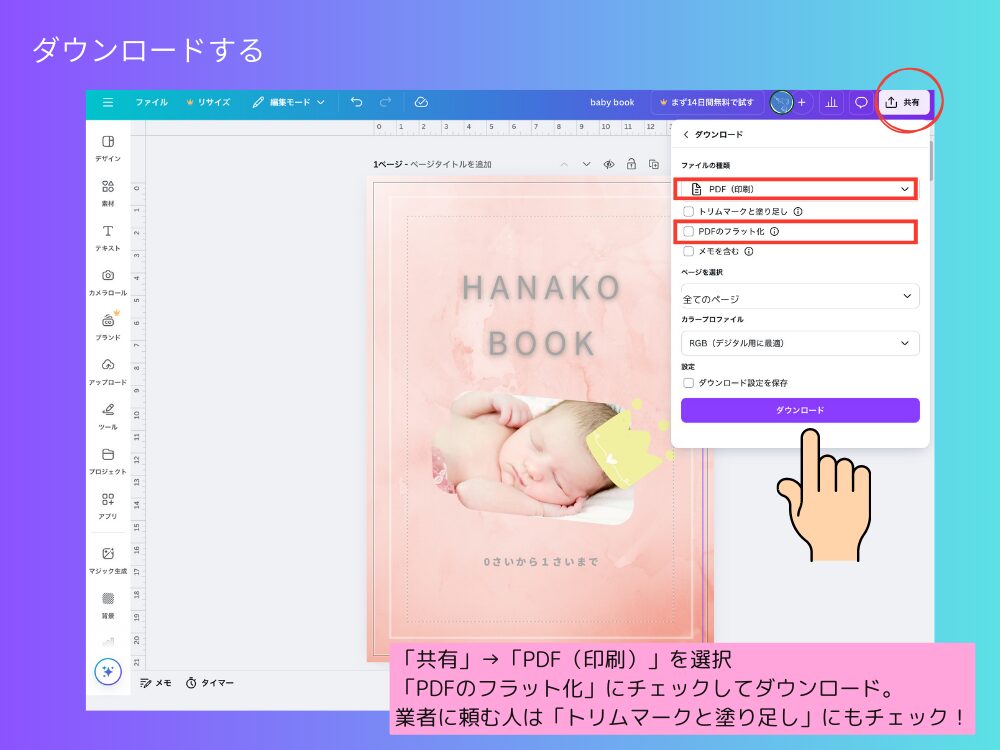
Task: Click the 共有 (Share) button
Action: [904, 101]
